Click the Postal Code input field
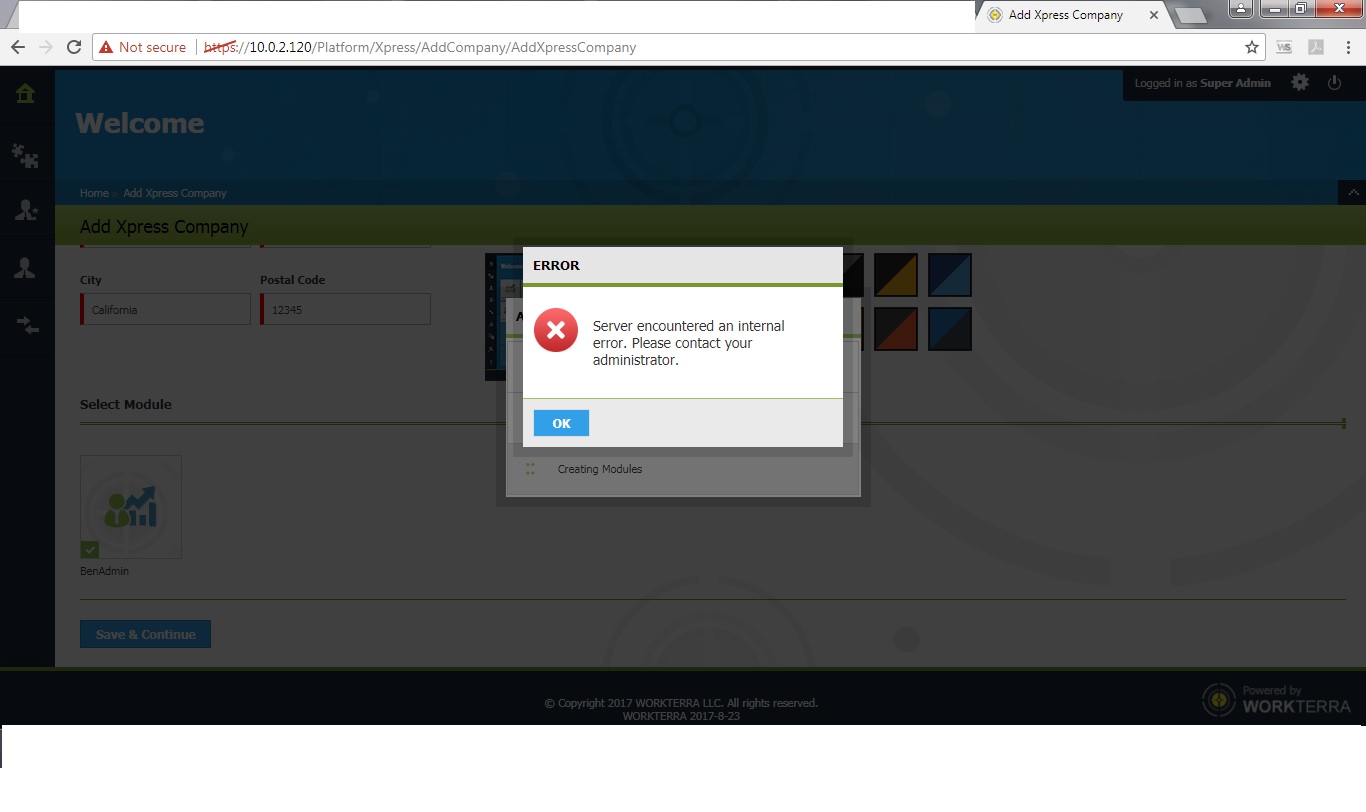Image resolution: width=1366 pixels, height=812 pixels. click(346, 310)
